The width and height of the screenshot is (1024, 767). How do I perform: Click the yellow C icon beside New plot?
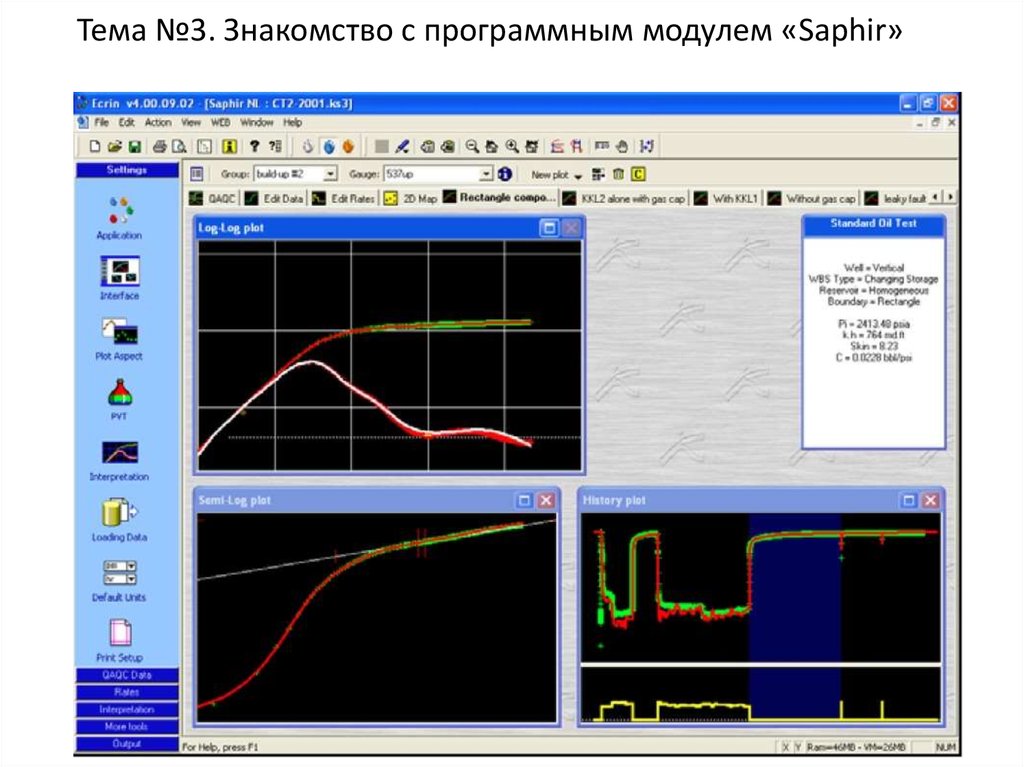tap(638, 174)
